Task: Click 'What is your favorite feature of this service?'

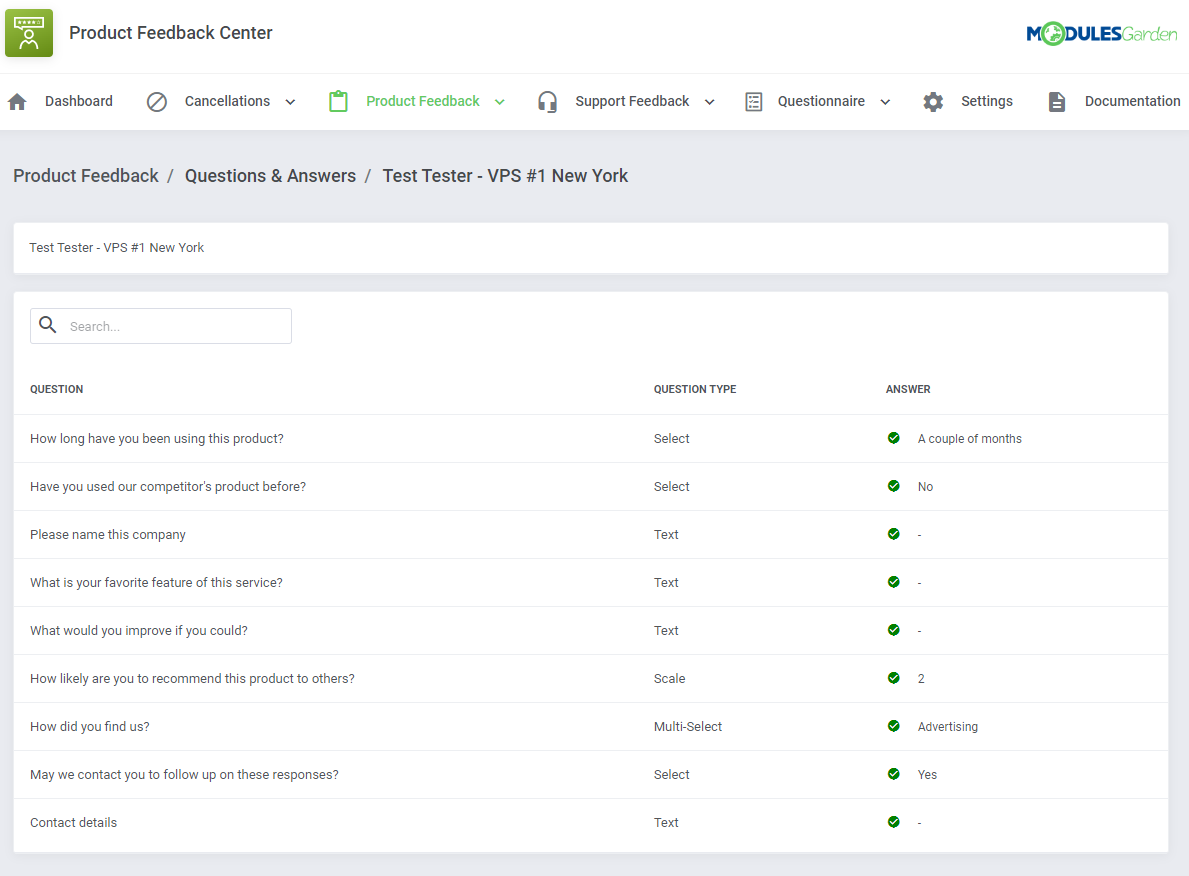Action: (156, 582)
